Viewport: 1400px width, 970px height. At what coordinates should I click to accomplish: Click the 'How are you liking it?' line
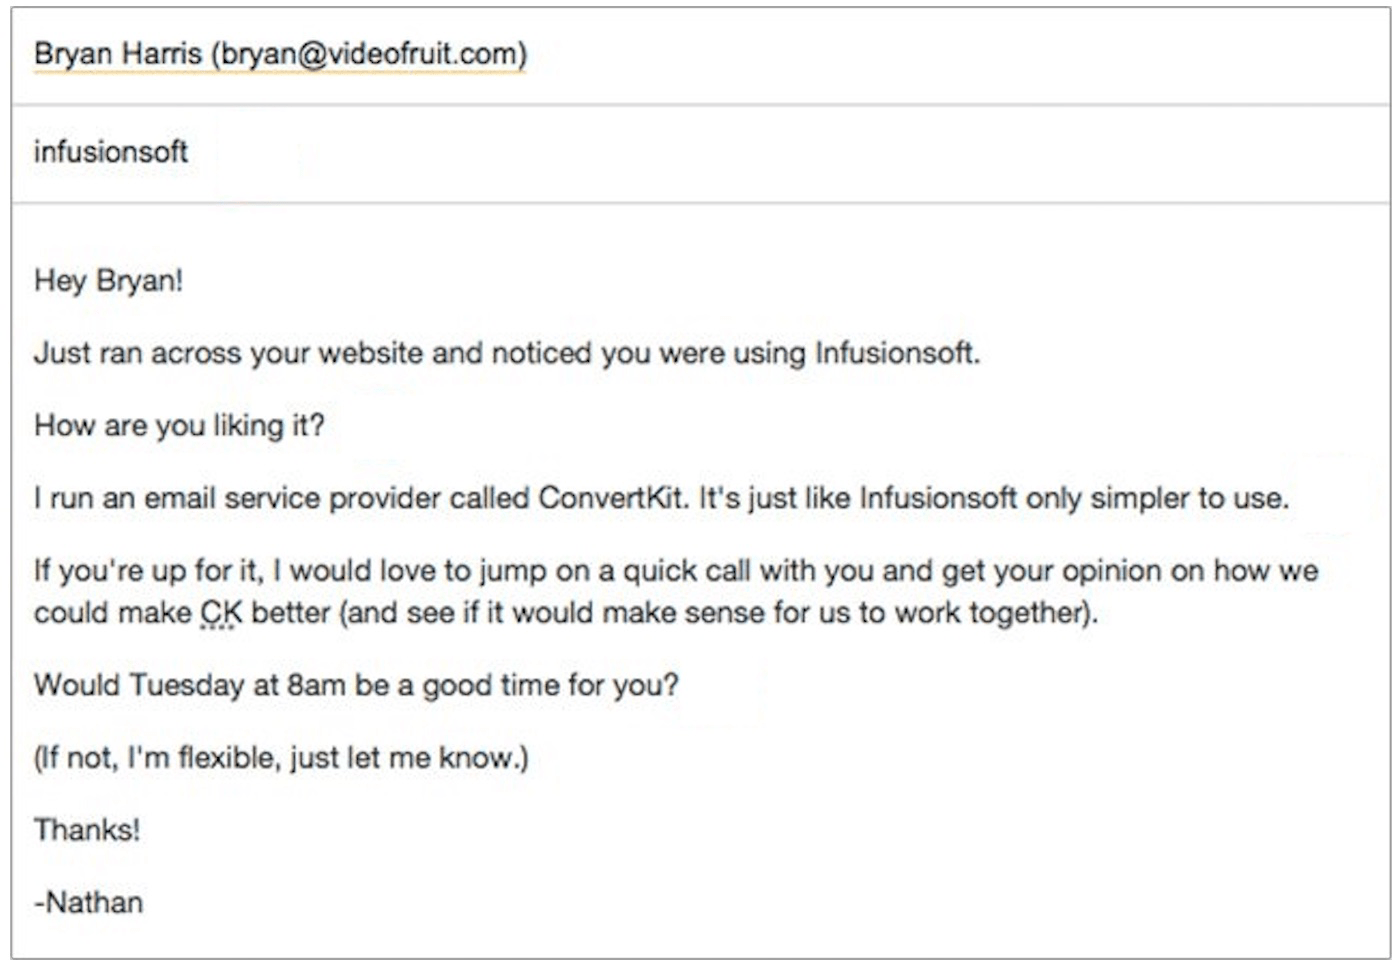pyautogui.click(x=179, y=426)
